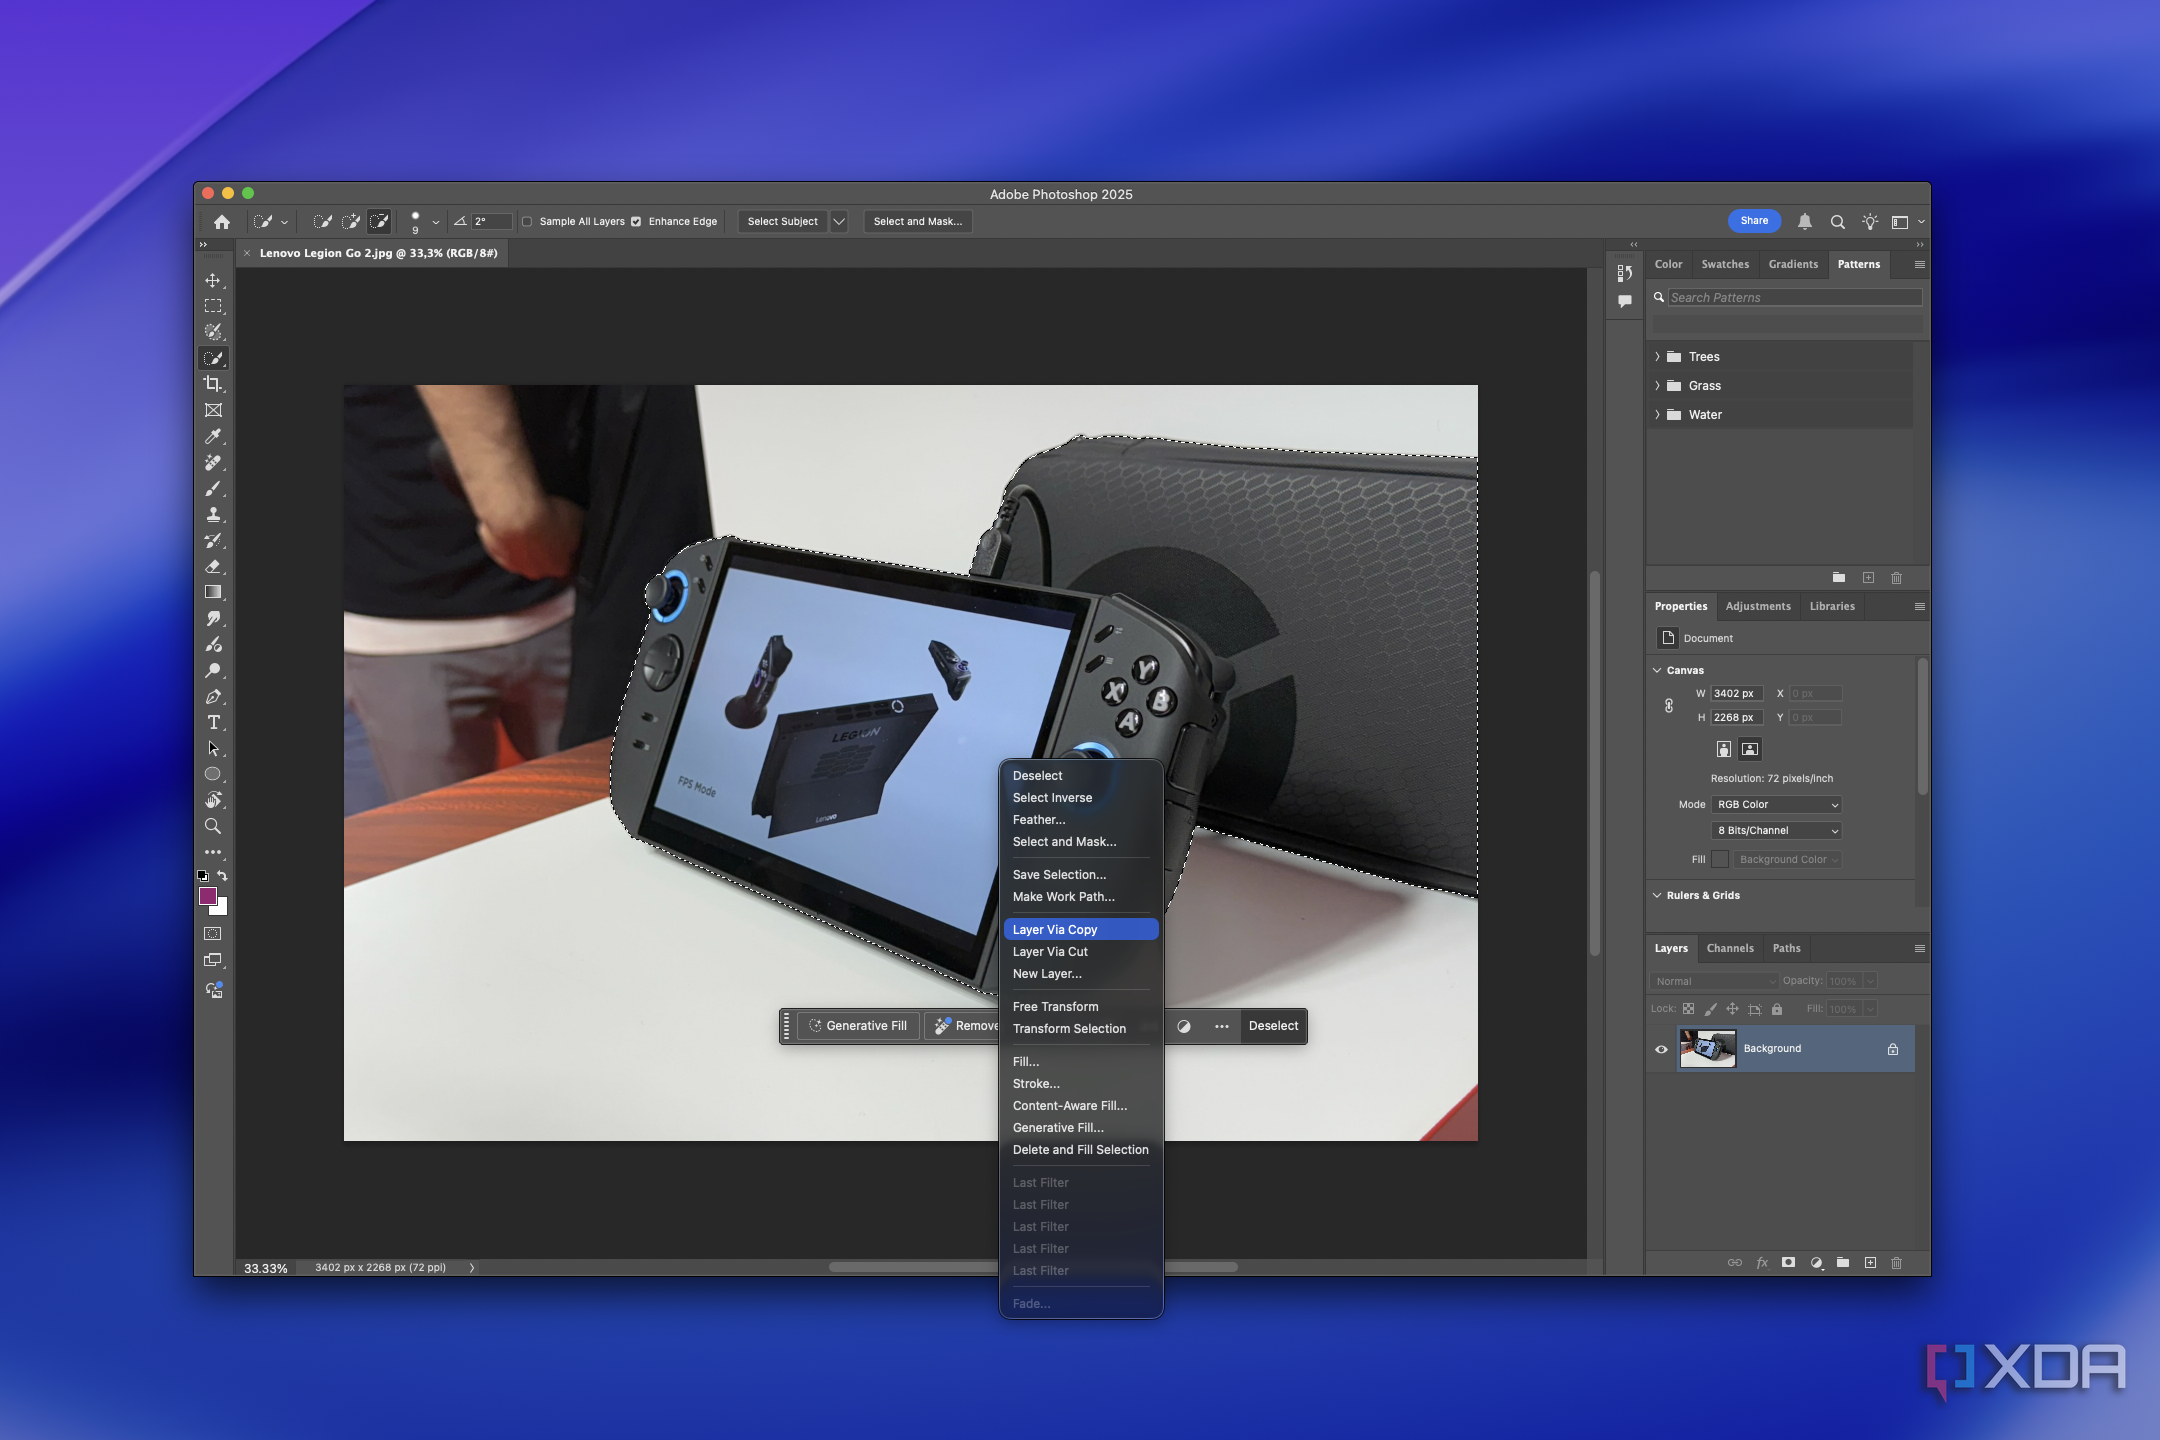Image resolution: width=2160 pixels, height=1440 pixels.
Task: Click Select Subject button
Action: (x=782, y=222)
